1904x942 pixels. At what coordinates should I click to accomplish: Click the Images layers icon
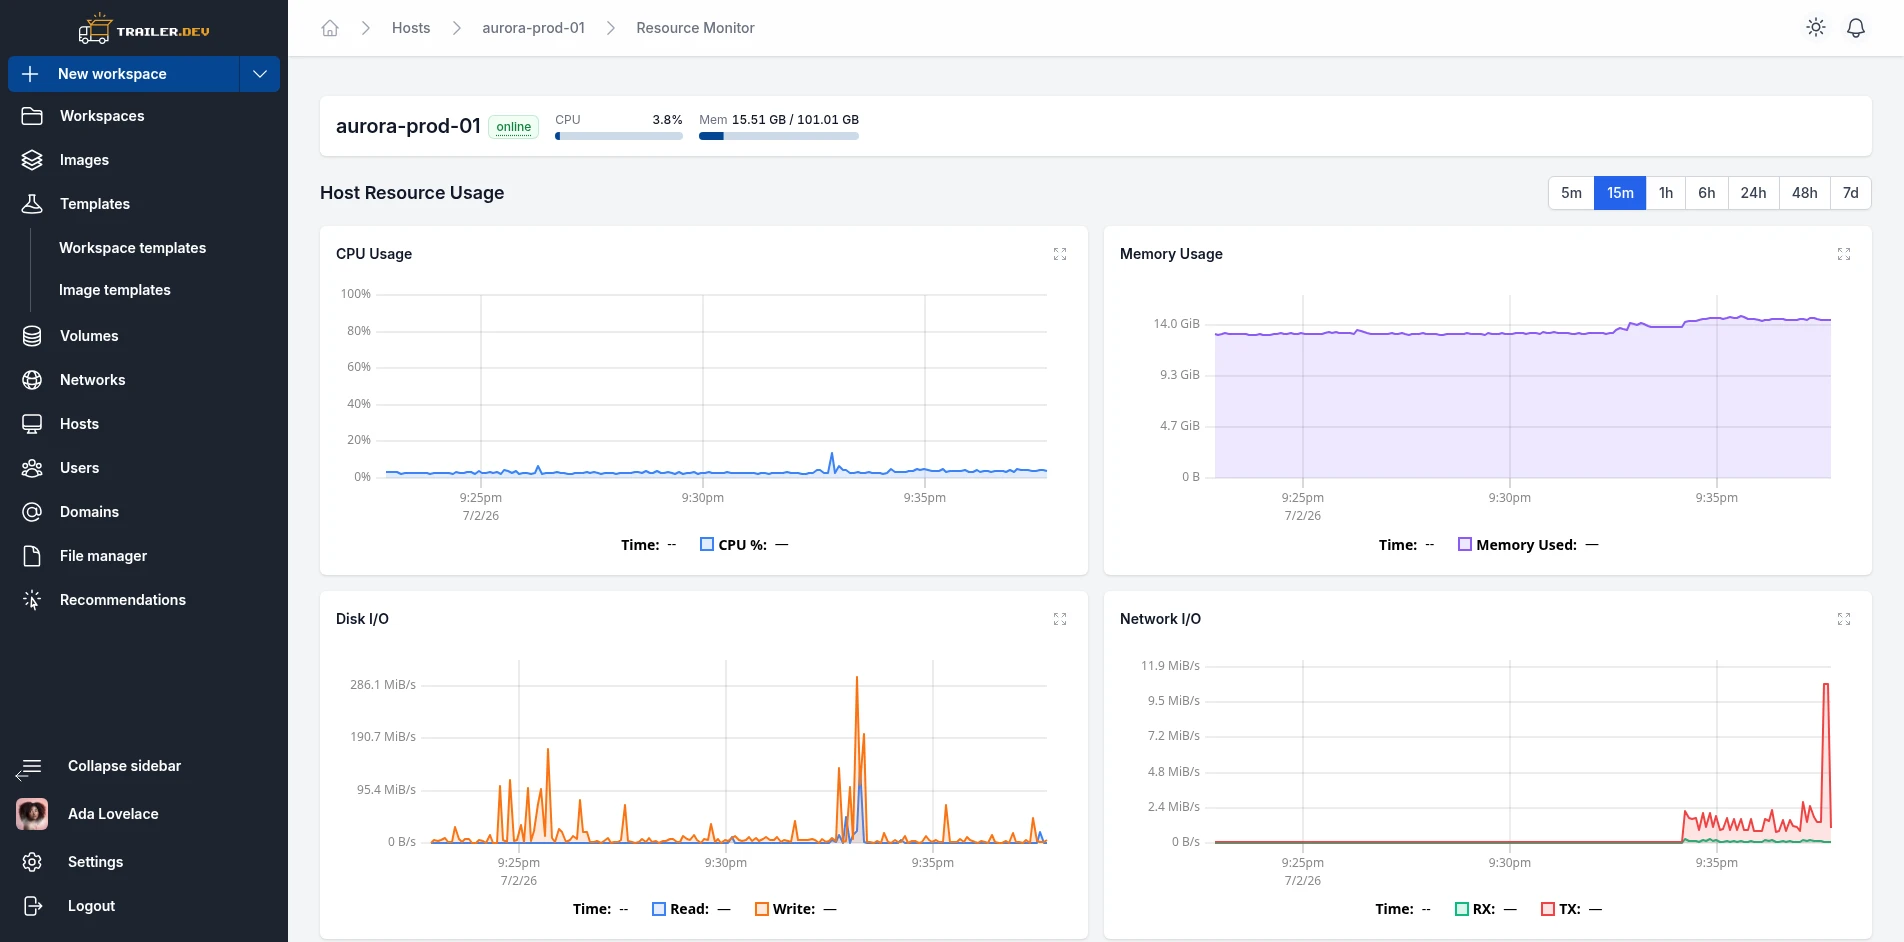(x=32, y=160)
